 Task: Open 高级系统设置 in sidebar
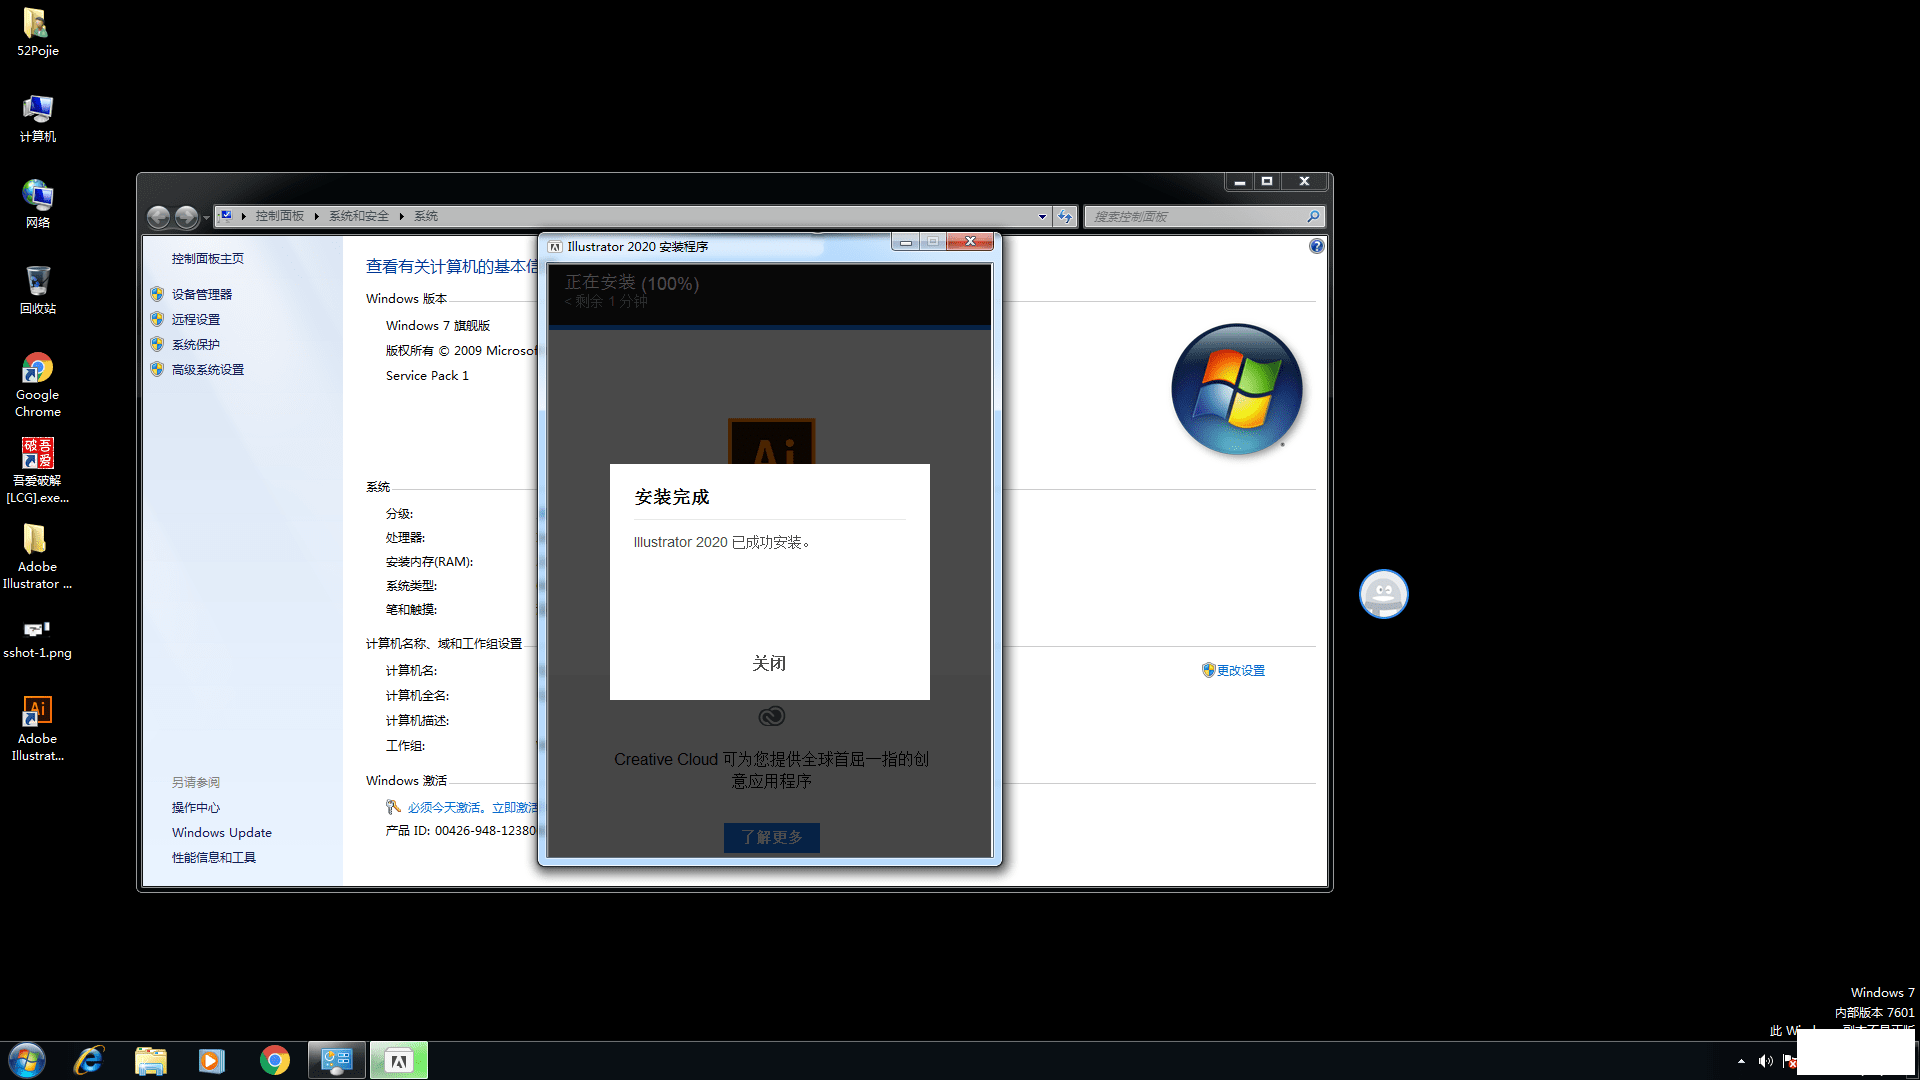click(x=208, y=369)
